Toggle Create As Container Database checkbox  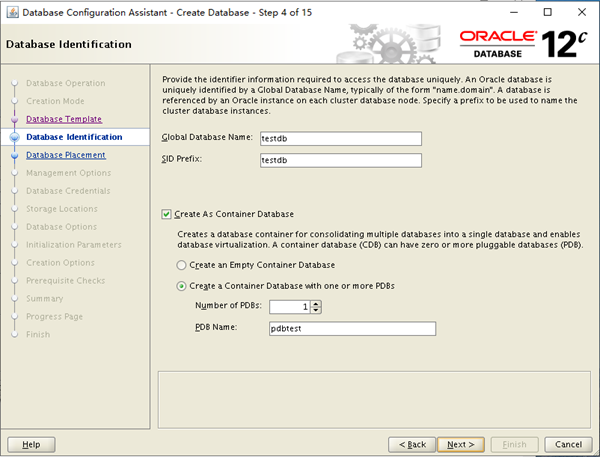point(166,214)
